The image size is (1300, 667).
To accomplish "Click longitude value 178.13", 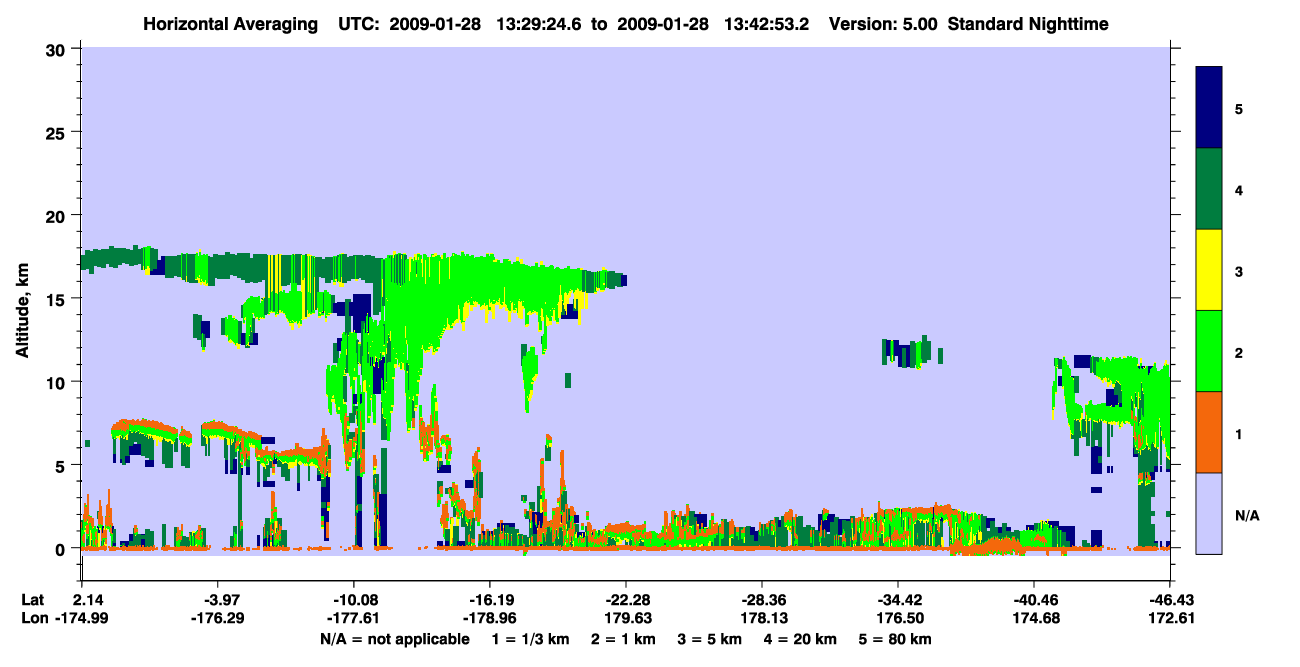I will point(765,618).
